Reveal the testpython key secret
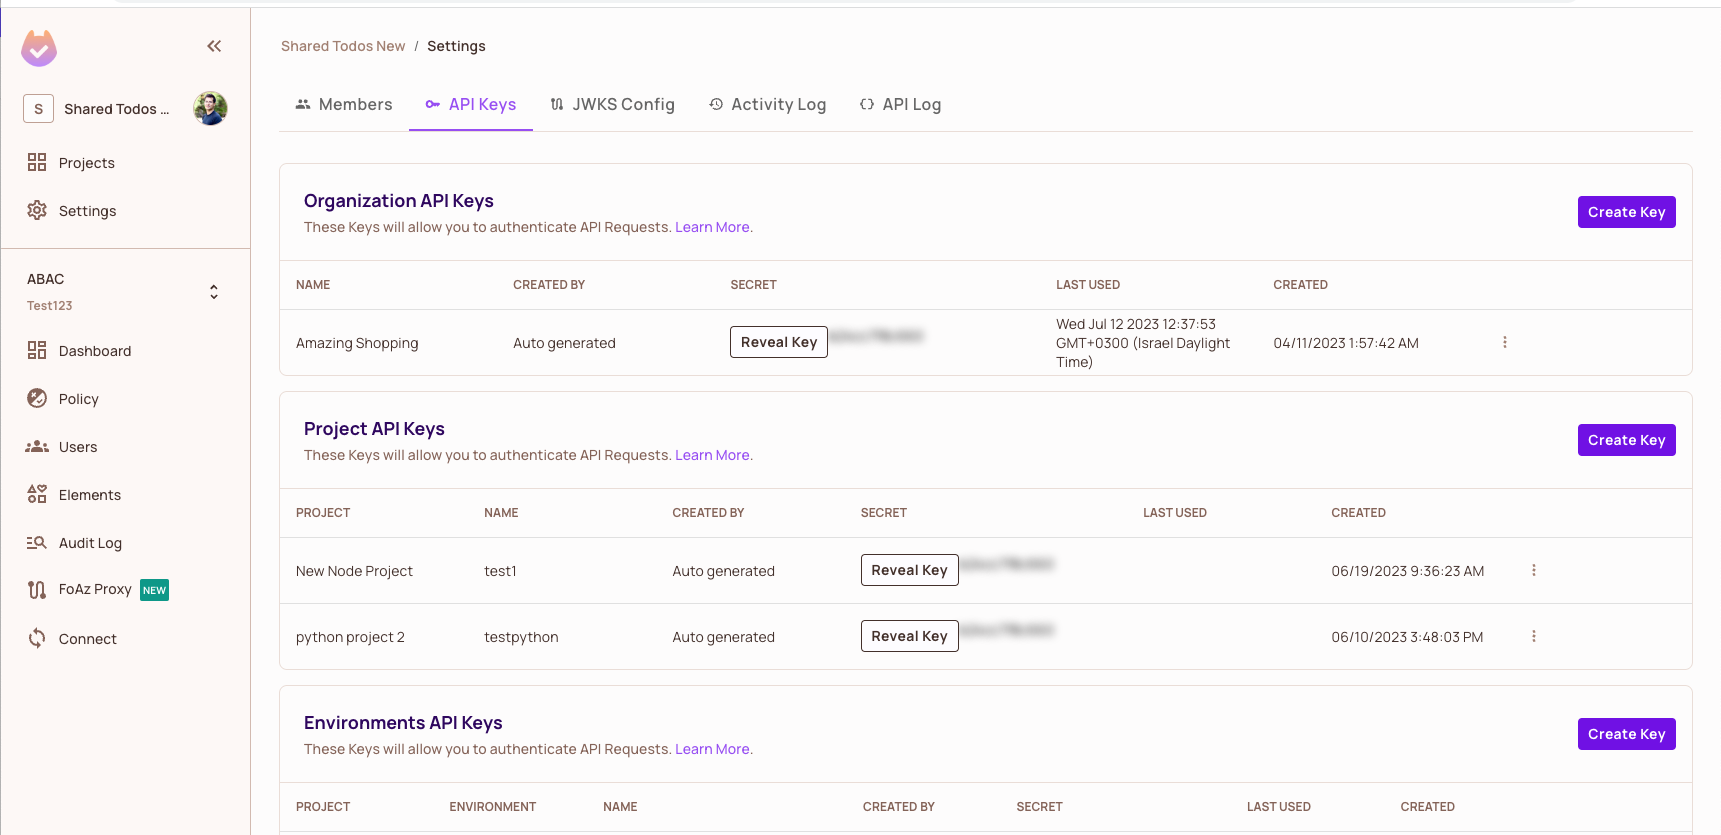The image size is (1721, 835). [910, 636]
